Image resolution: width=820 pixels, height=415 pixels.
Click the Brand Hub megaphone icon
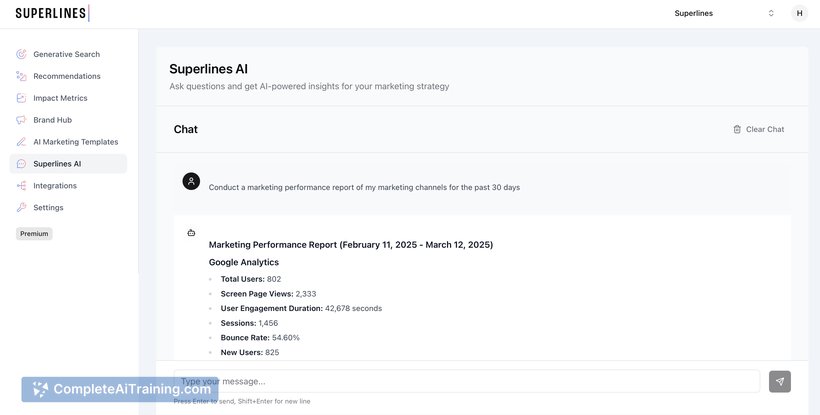21,120
